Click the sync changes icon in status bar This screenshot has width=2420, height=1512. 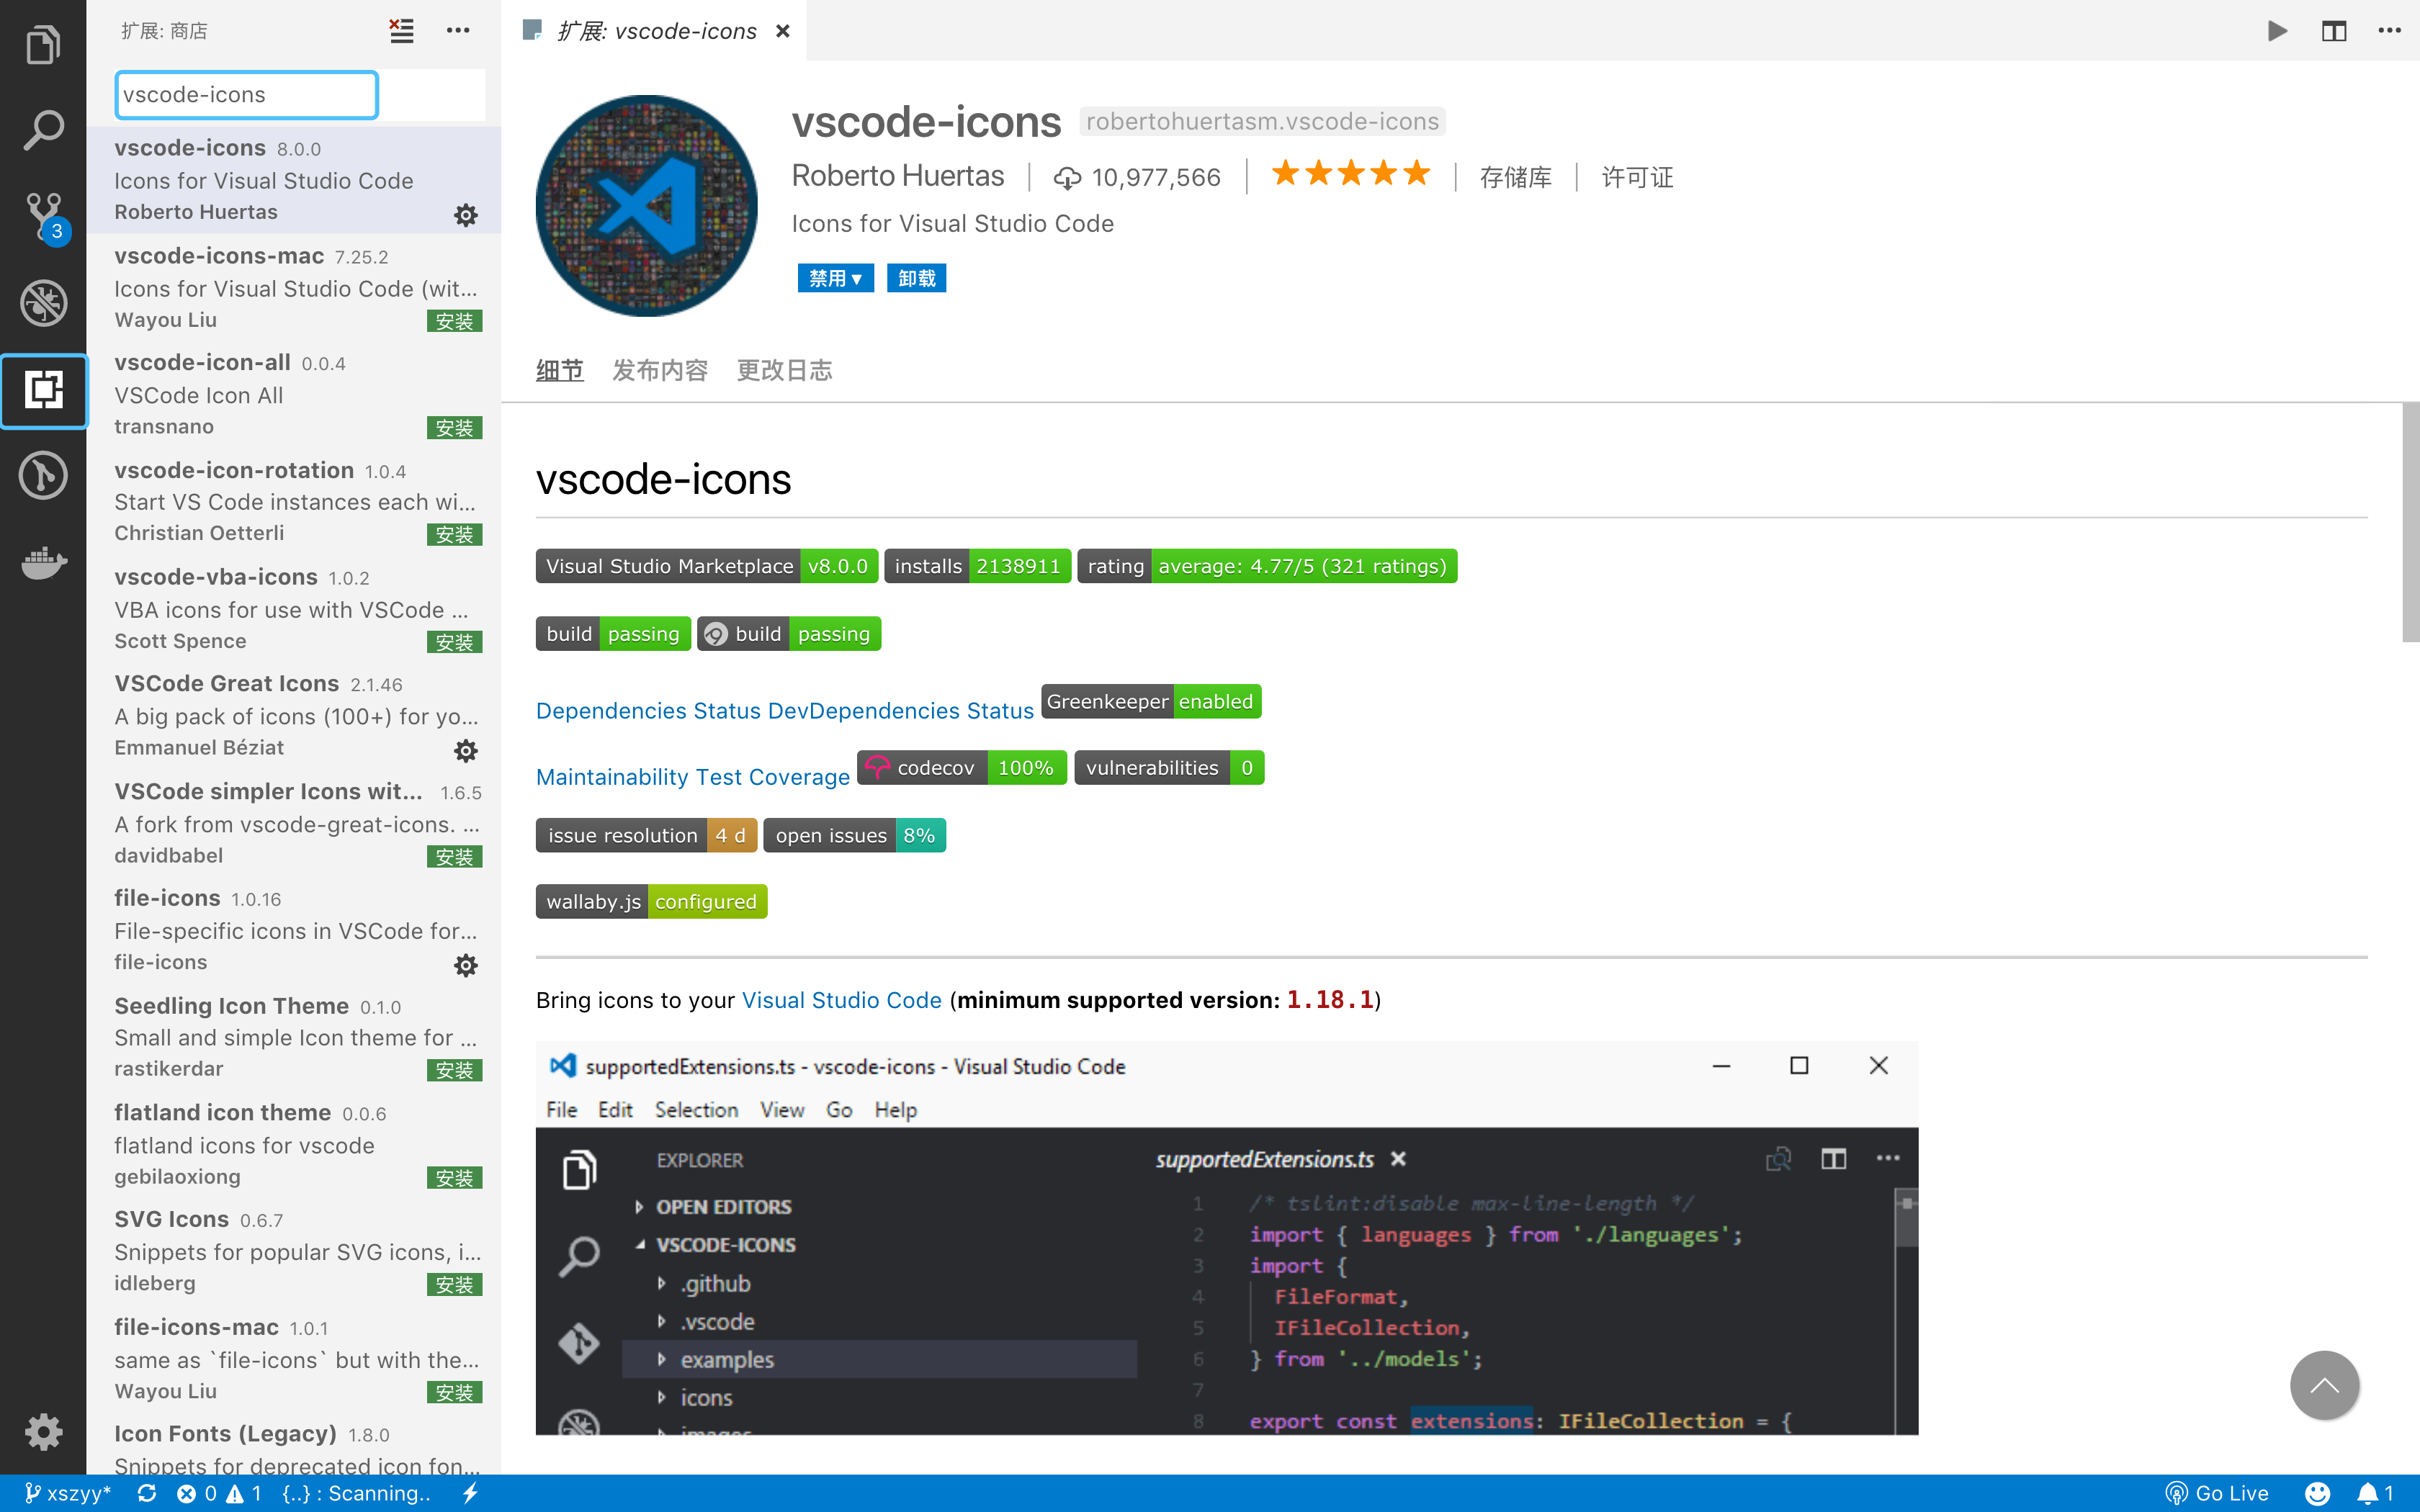click(147, 1493)
